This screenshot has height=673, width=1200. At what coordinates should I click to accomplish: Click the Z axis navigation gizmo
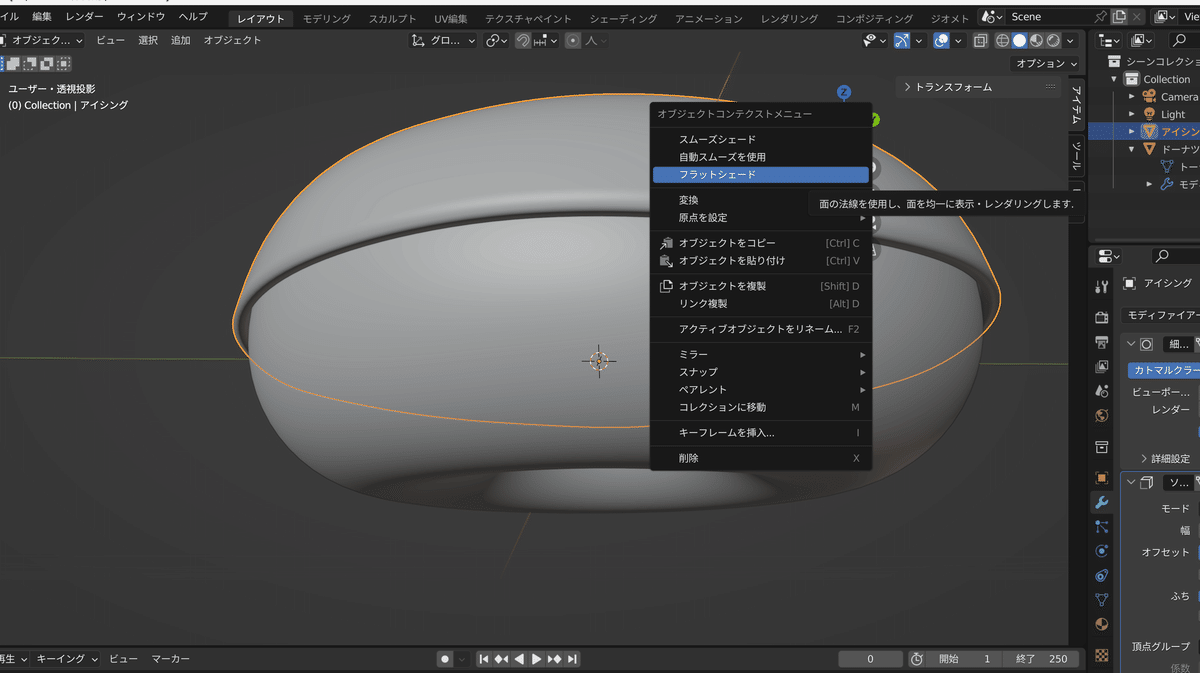coord(844,92)
